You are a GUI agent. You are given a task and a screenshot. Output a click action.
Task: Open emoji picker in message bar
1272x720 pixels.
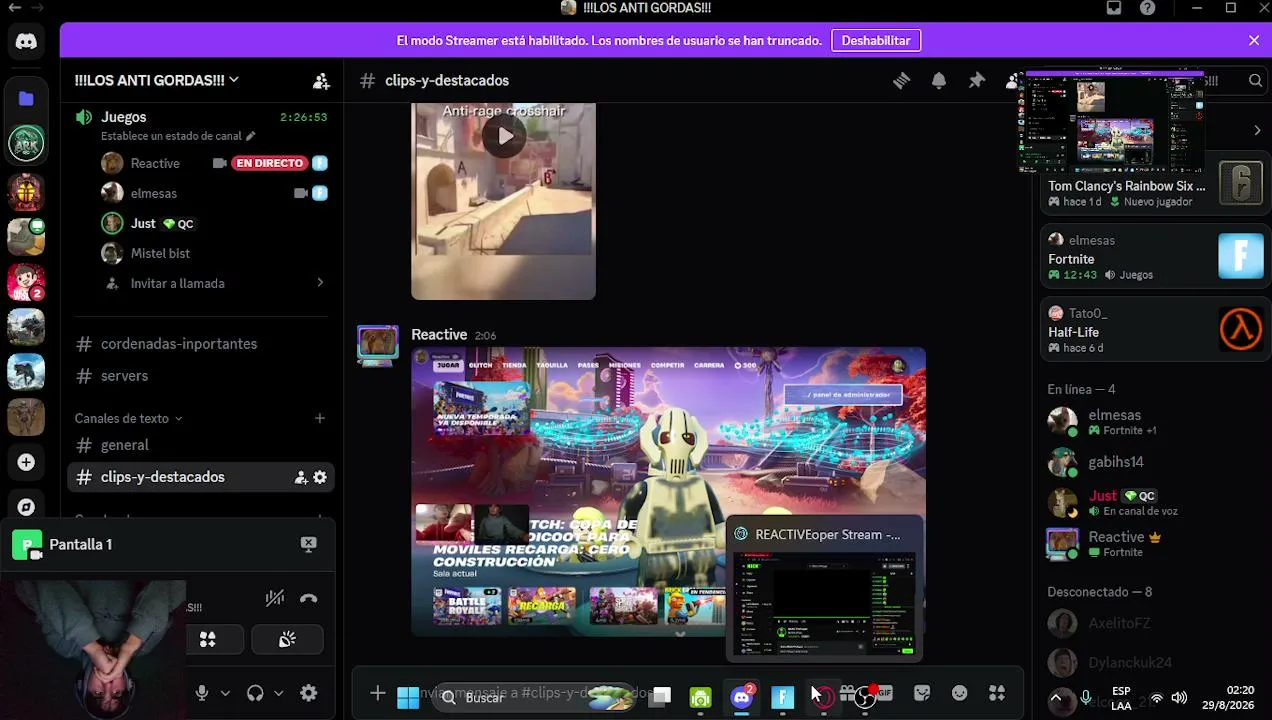[959, 693]
